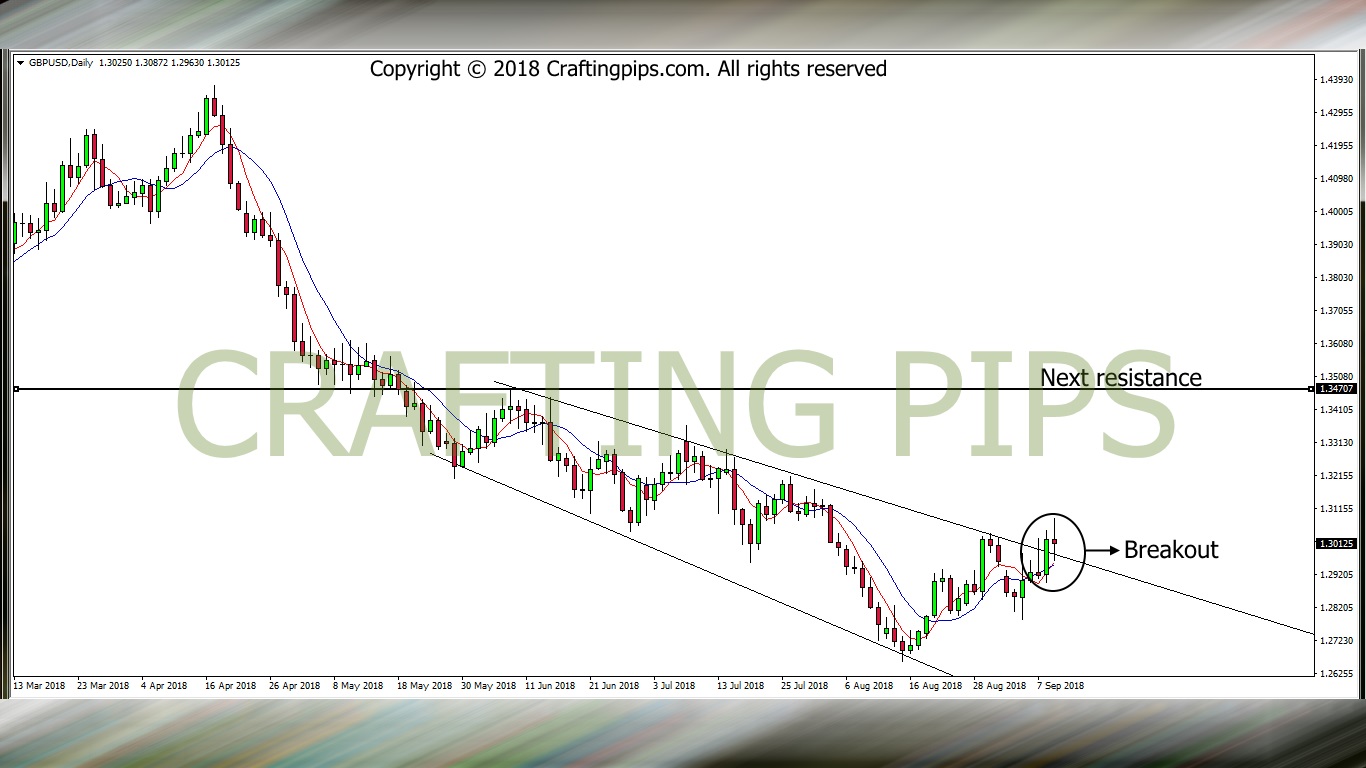The width and height of the screenshot is (1366, 768).
Task: Click the 6 Aug 2018 date label
Action: [x=868, y=686]
